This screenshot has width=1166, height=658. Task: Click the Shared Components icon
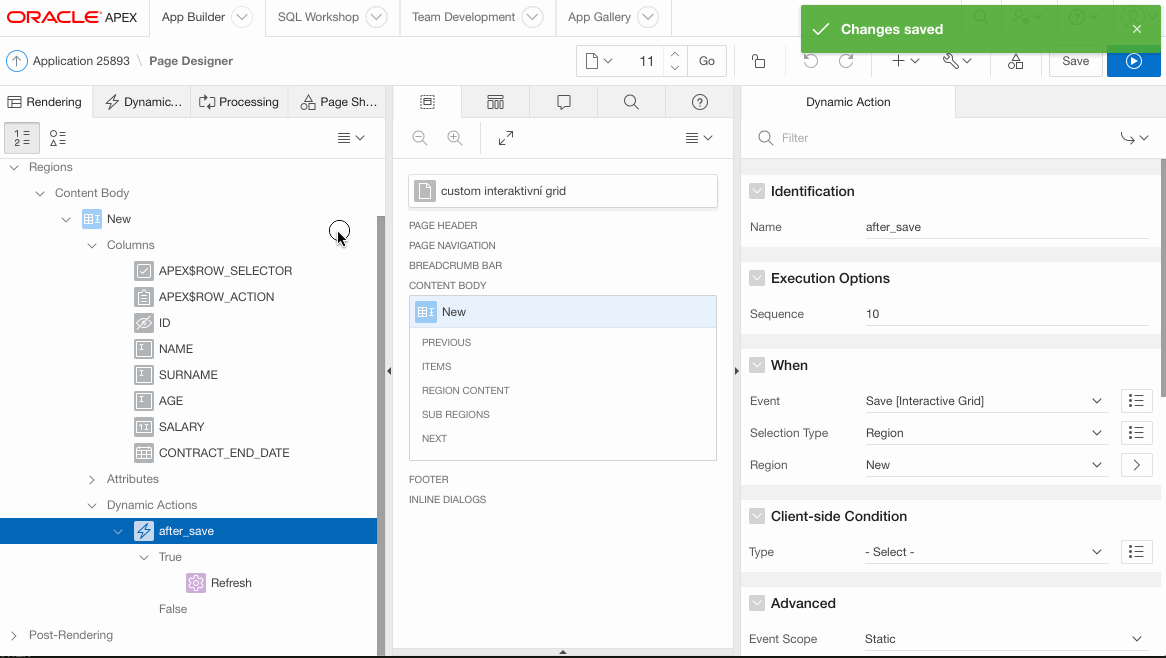(1015, 61)
